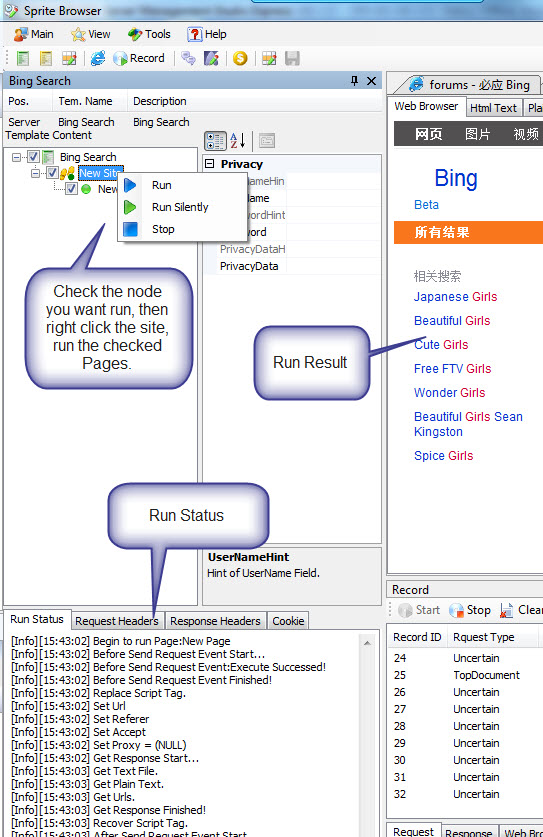The height and width of the screenshot is (837, 543).
Task: Click the Internet Explorer browser toolbar icon
Action: [98, 58]
